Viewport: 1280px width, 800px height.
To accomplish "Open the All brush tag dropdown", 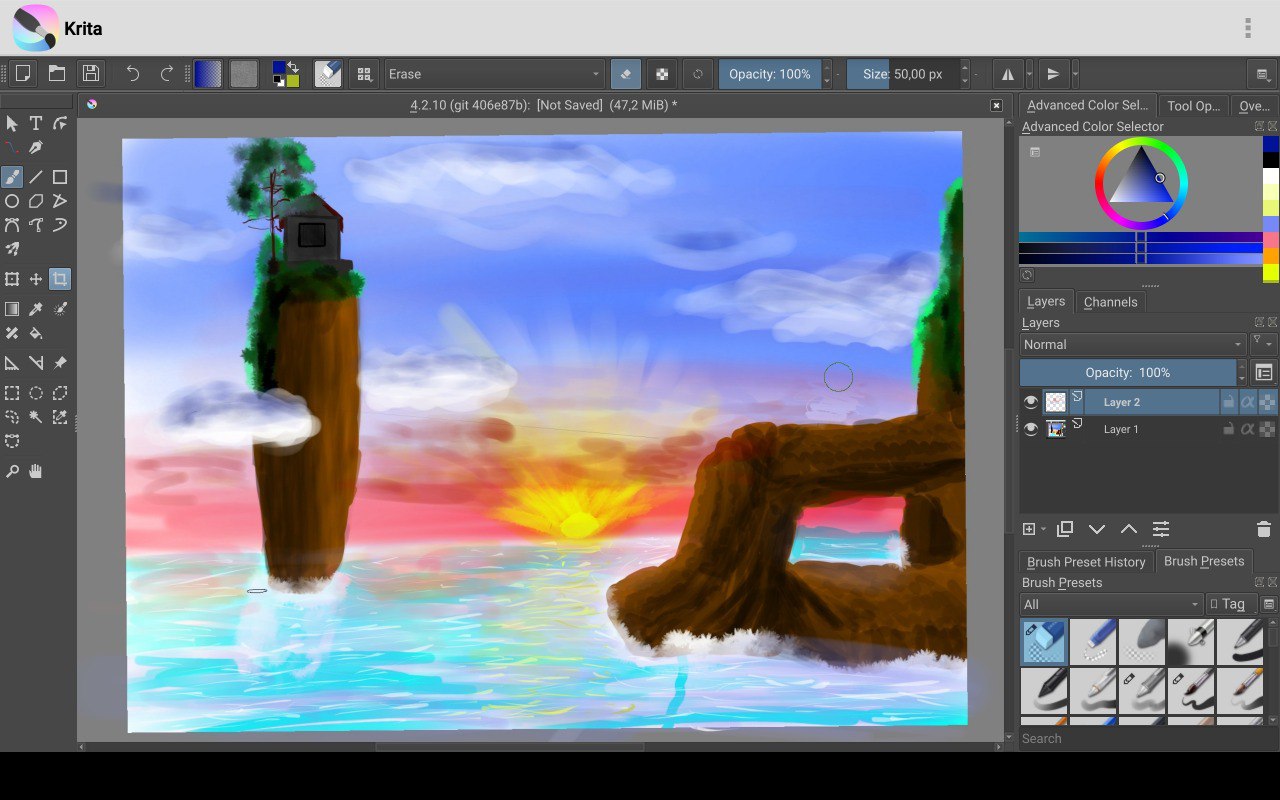I will [x=1110, y=604].
